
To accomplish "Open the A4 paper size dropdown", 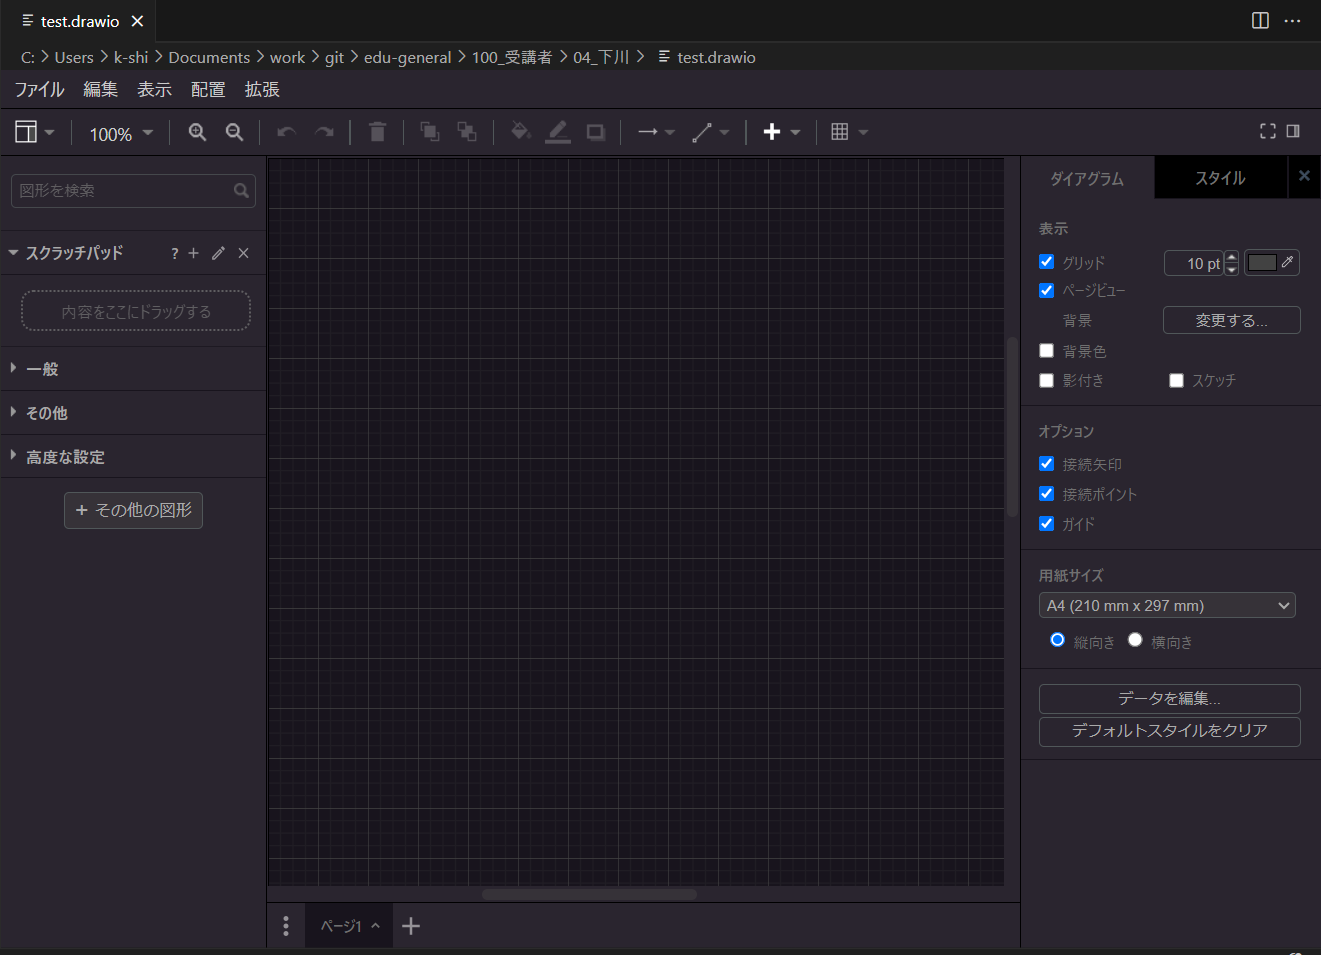I will (1167, 605).
